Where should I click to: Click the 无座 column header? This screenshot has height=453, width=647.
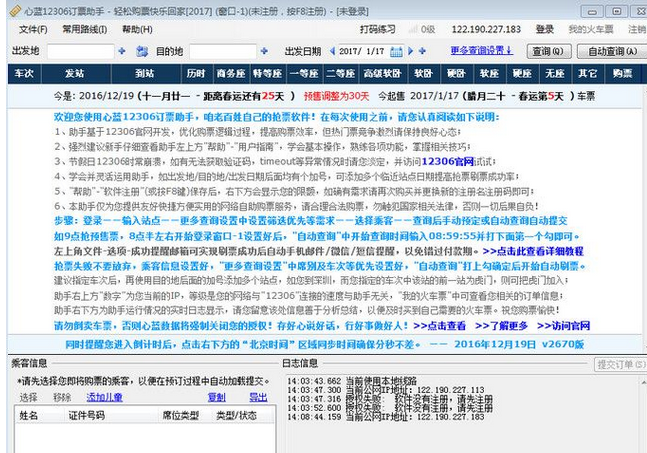pos(555,74)
